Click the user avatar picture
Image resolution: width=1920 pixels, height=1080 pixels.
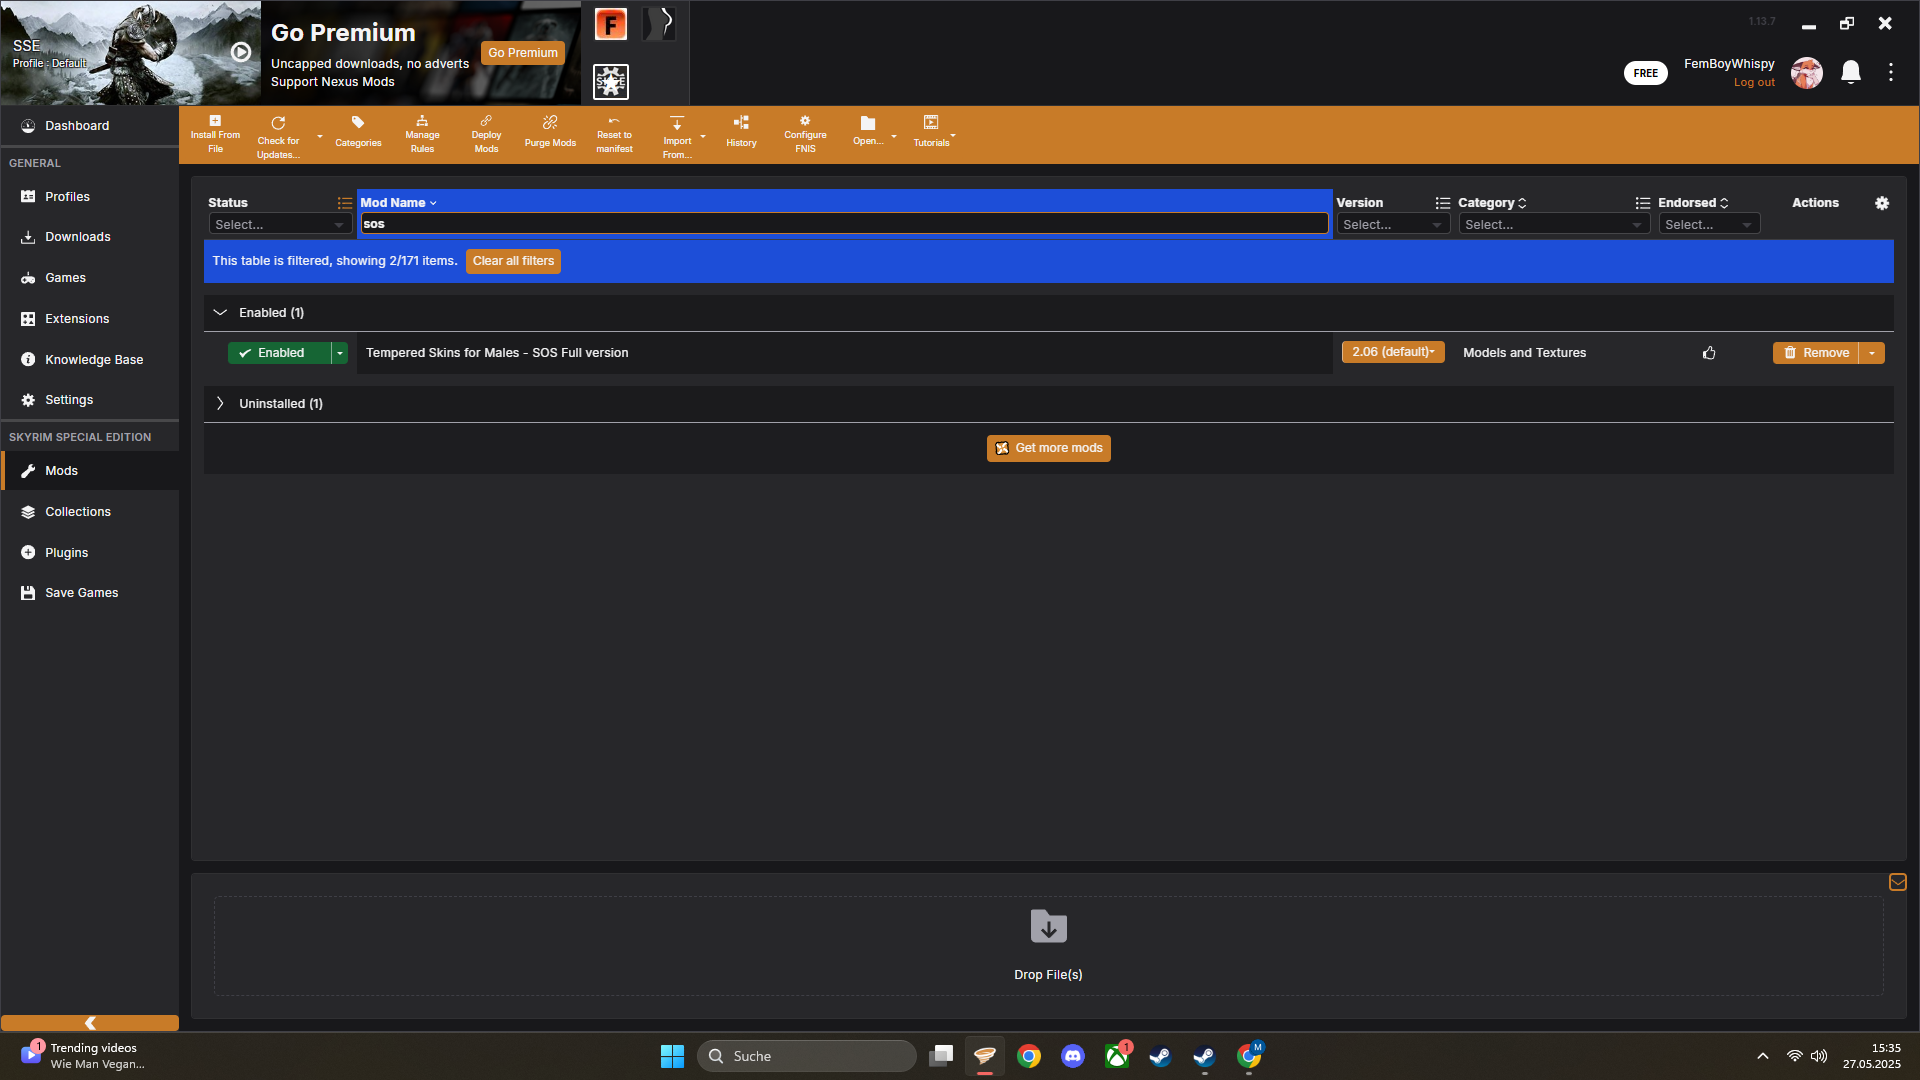(1807, 72)
